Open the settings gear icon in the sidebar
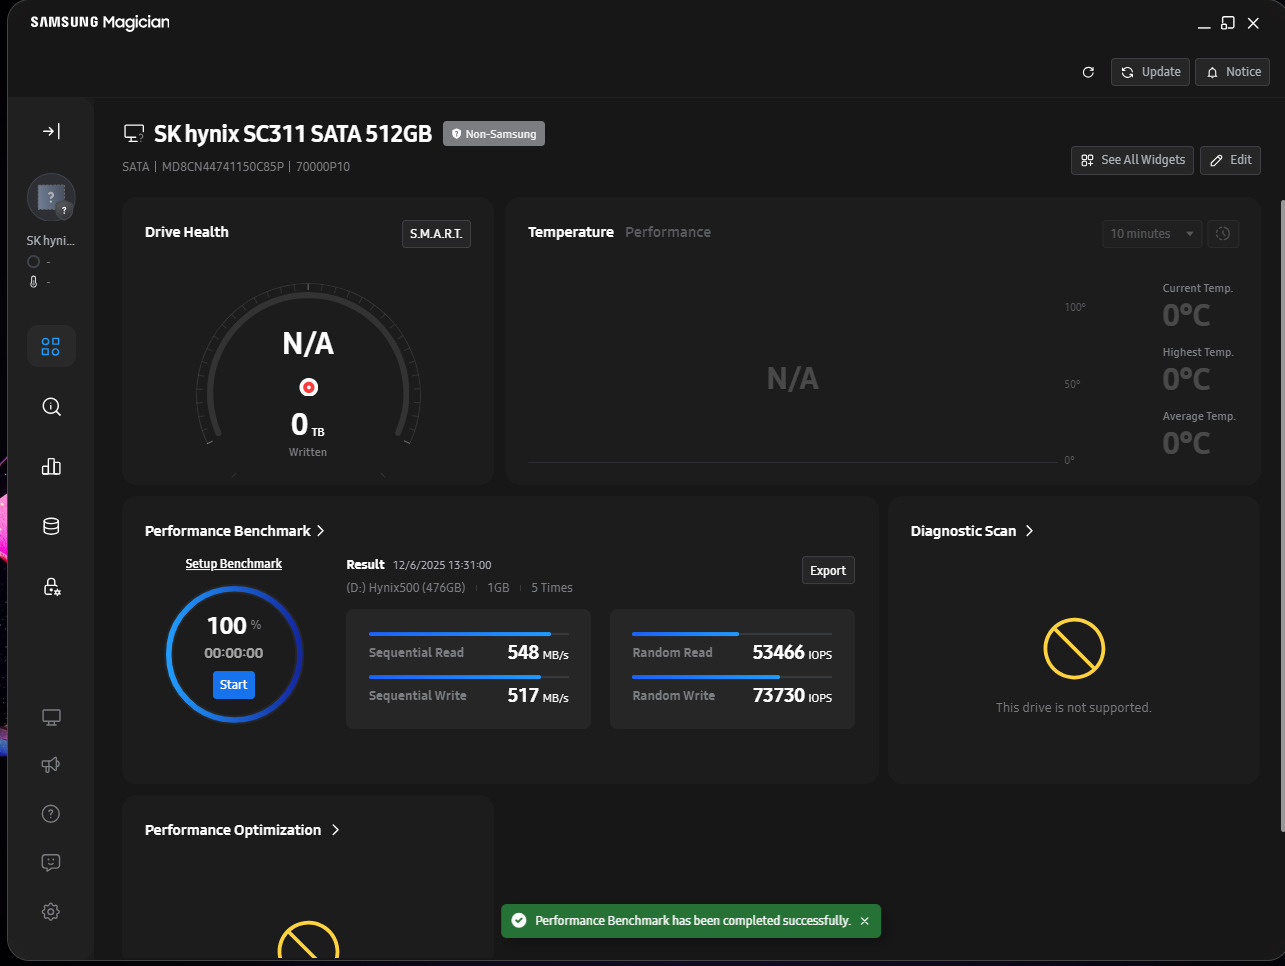This screenshot has width=1285, height=966. tap(51, 911)
